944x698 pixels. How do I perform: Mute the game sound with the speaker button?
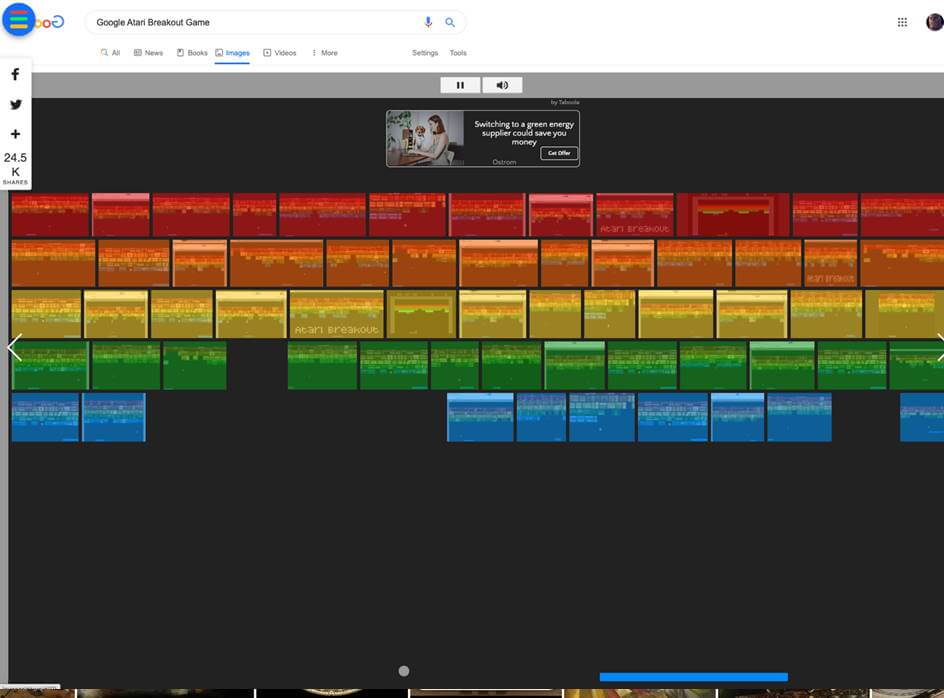coord(501,84)
